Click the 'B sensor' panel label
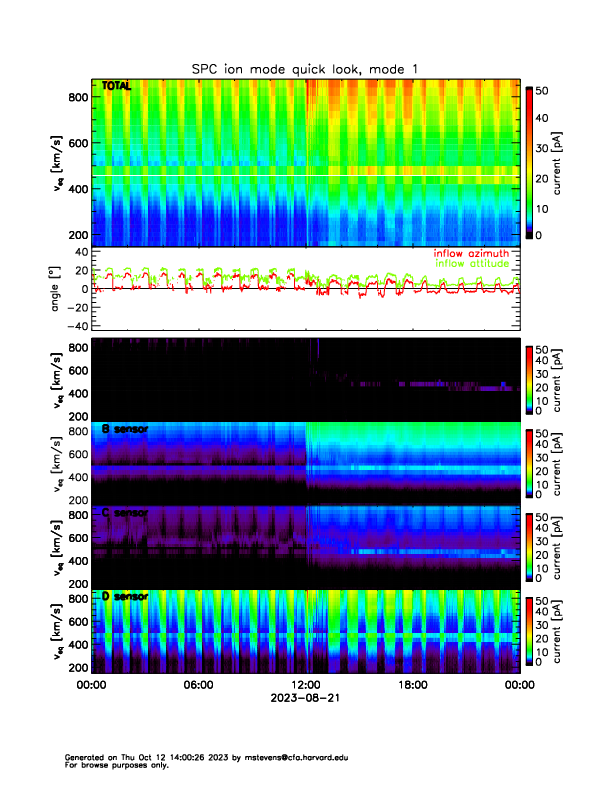 [125, 429]
